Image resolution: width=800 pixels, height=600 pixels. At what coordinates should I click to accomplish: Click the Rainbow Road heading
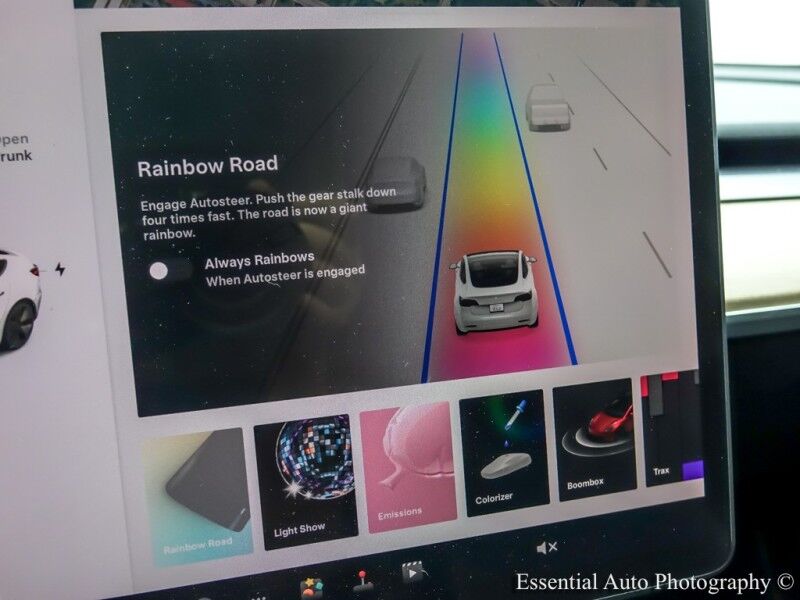(207, 166)
